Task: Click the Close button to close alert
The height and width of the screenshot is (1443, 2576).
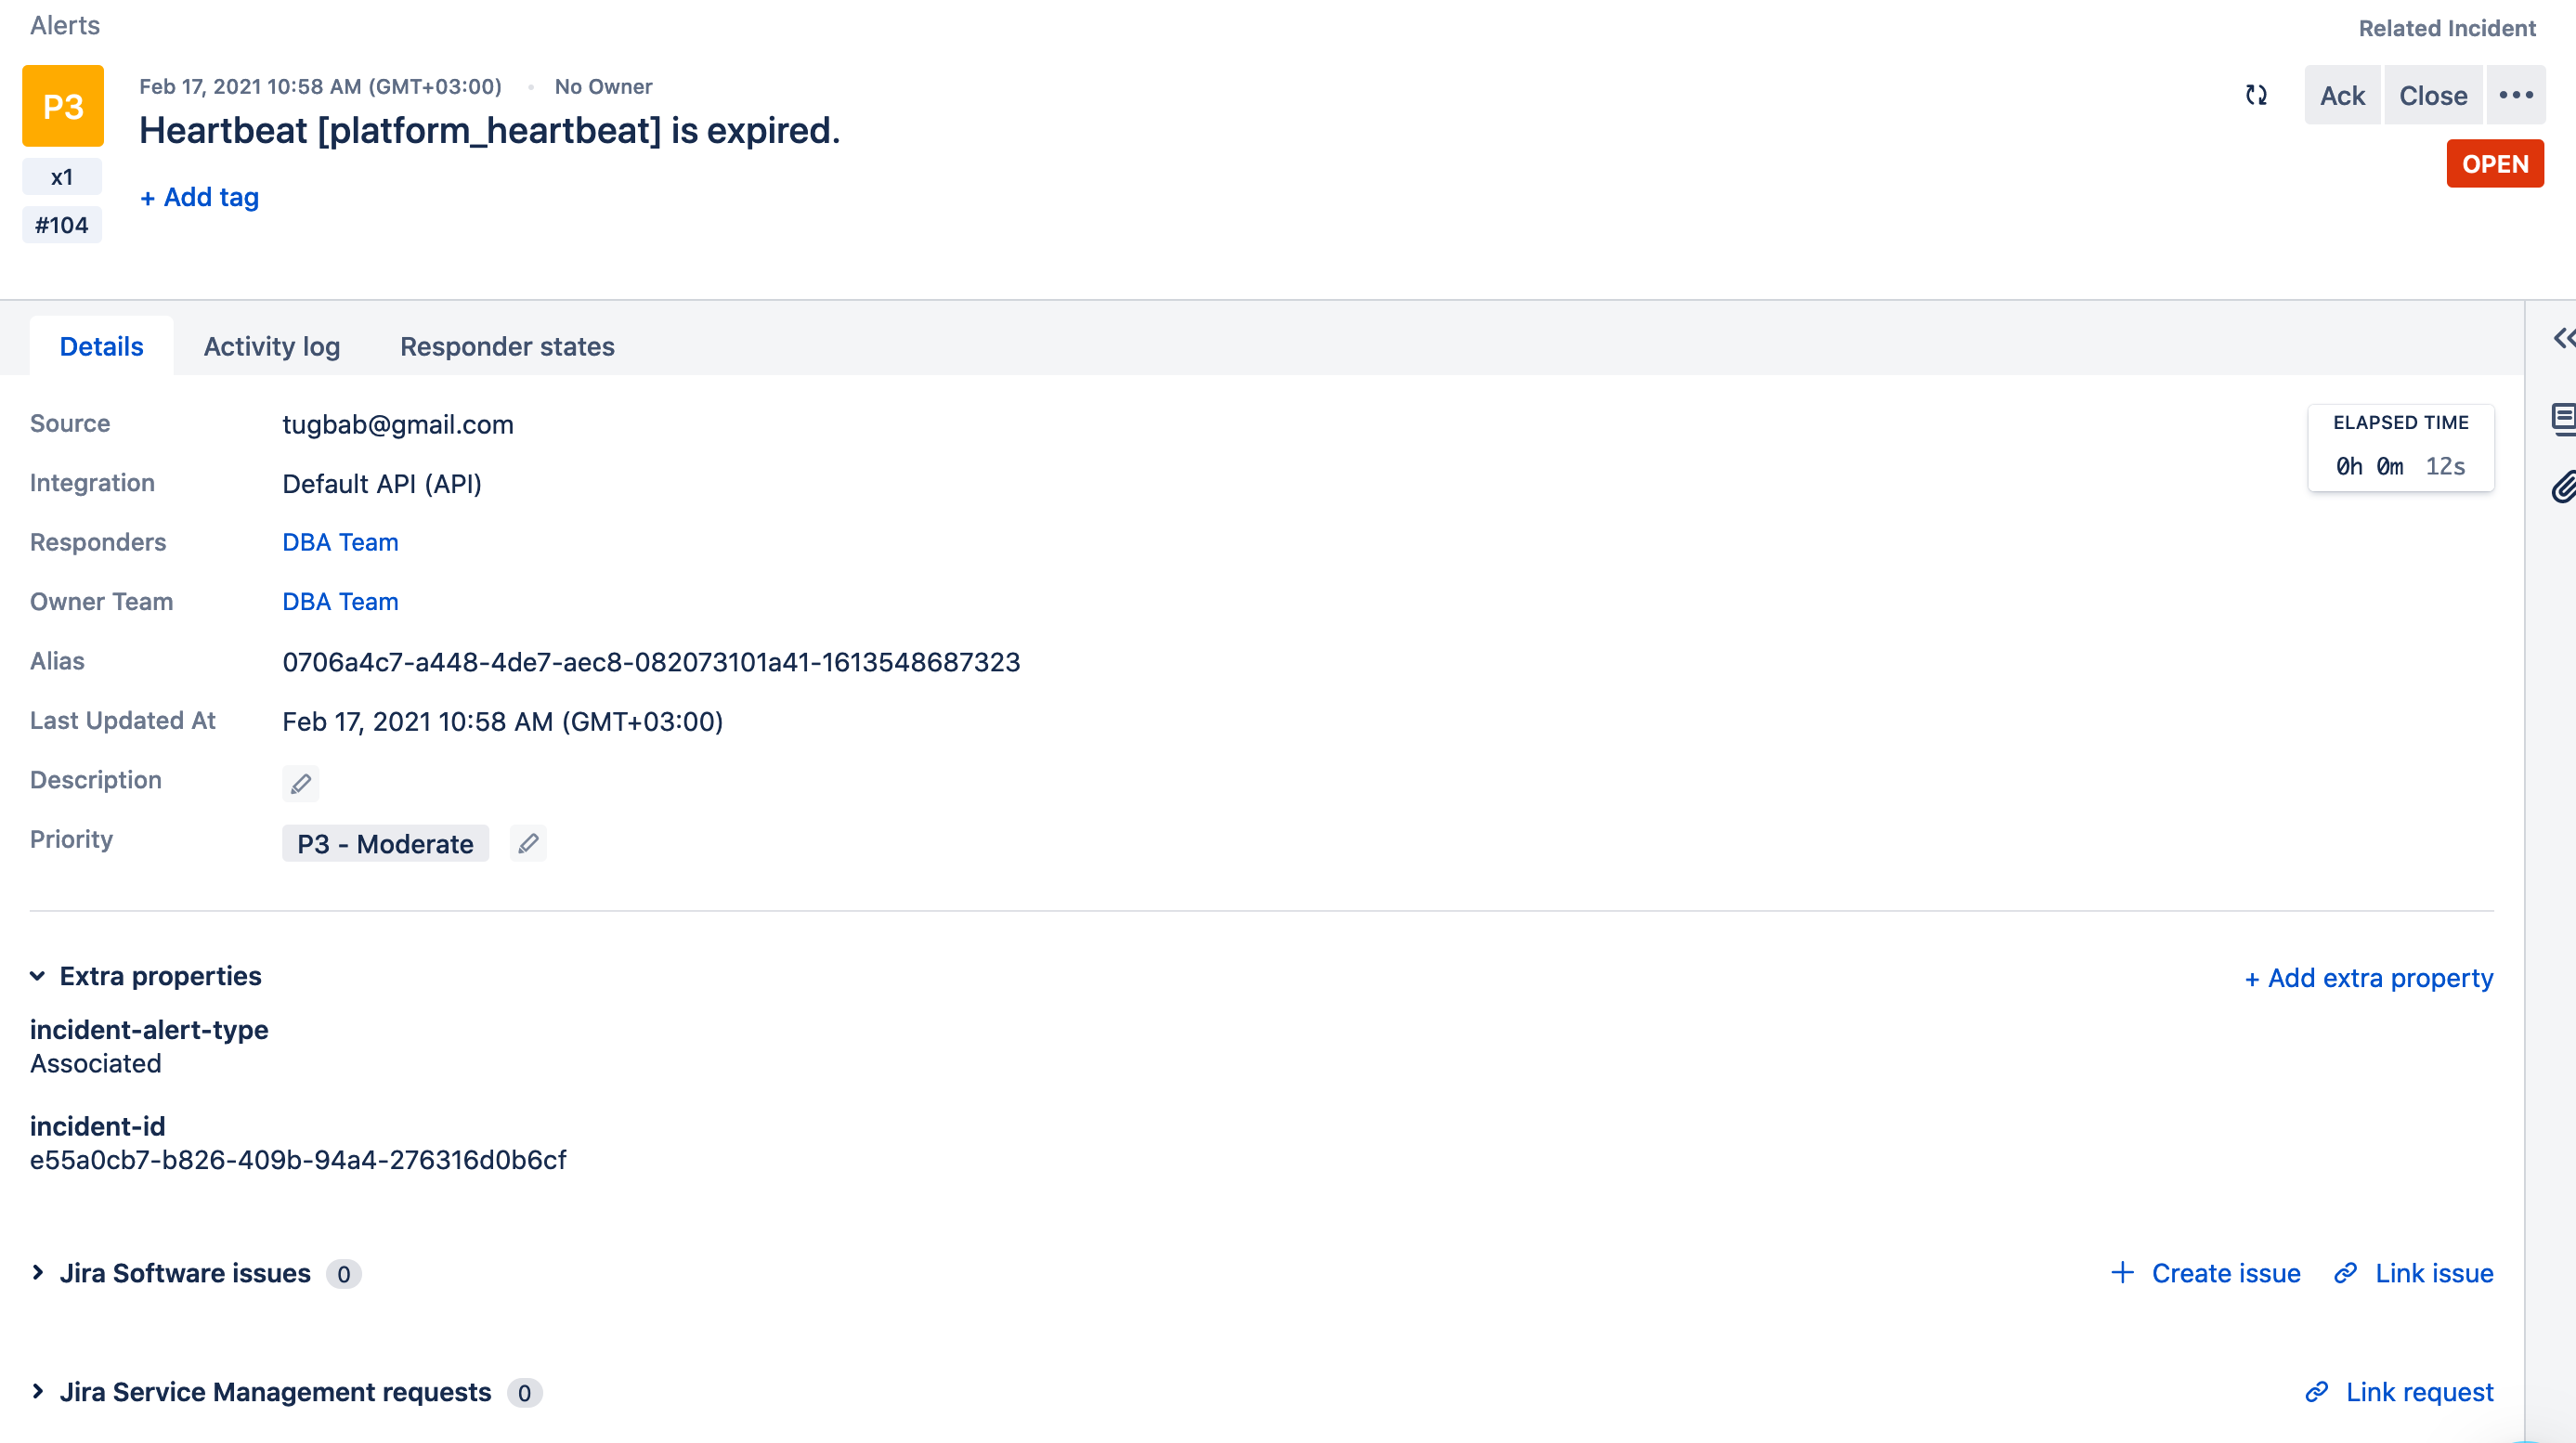Action: click(2433, 96)
